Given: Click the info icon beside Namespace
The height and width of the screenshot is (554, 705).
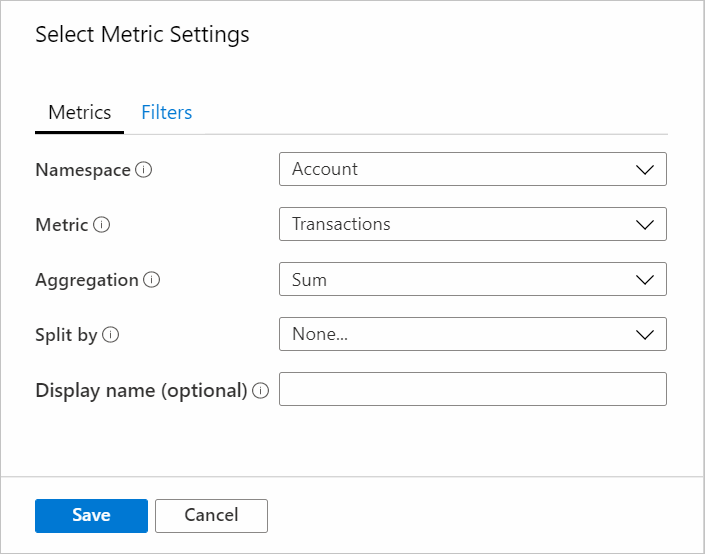Looking at the screenshot, I should (x=143, y=170).
